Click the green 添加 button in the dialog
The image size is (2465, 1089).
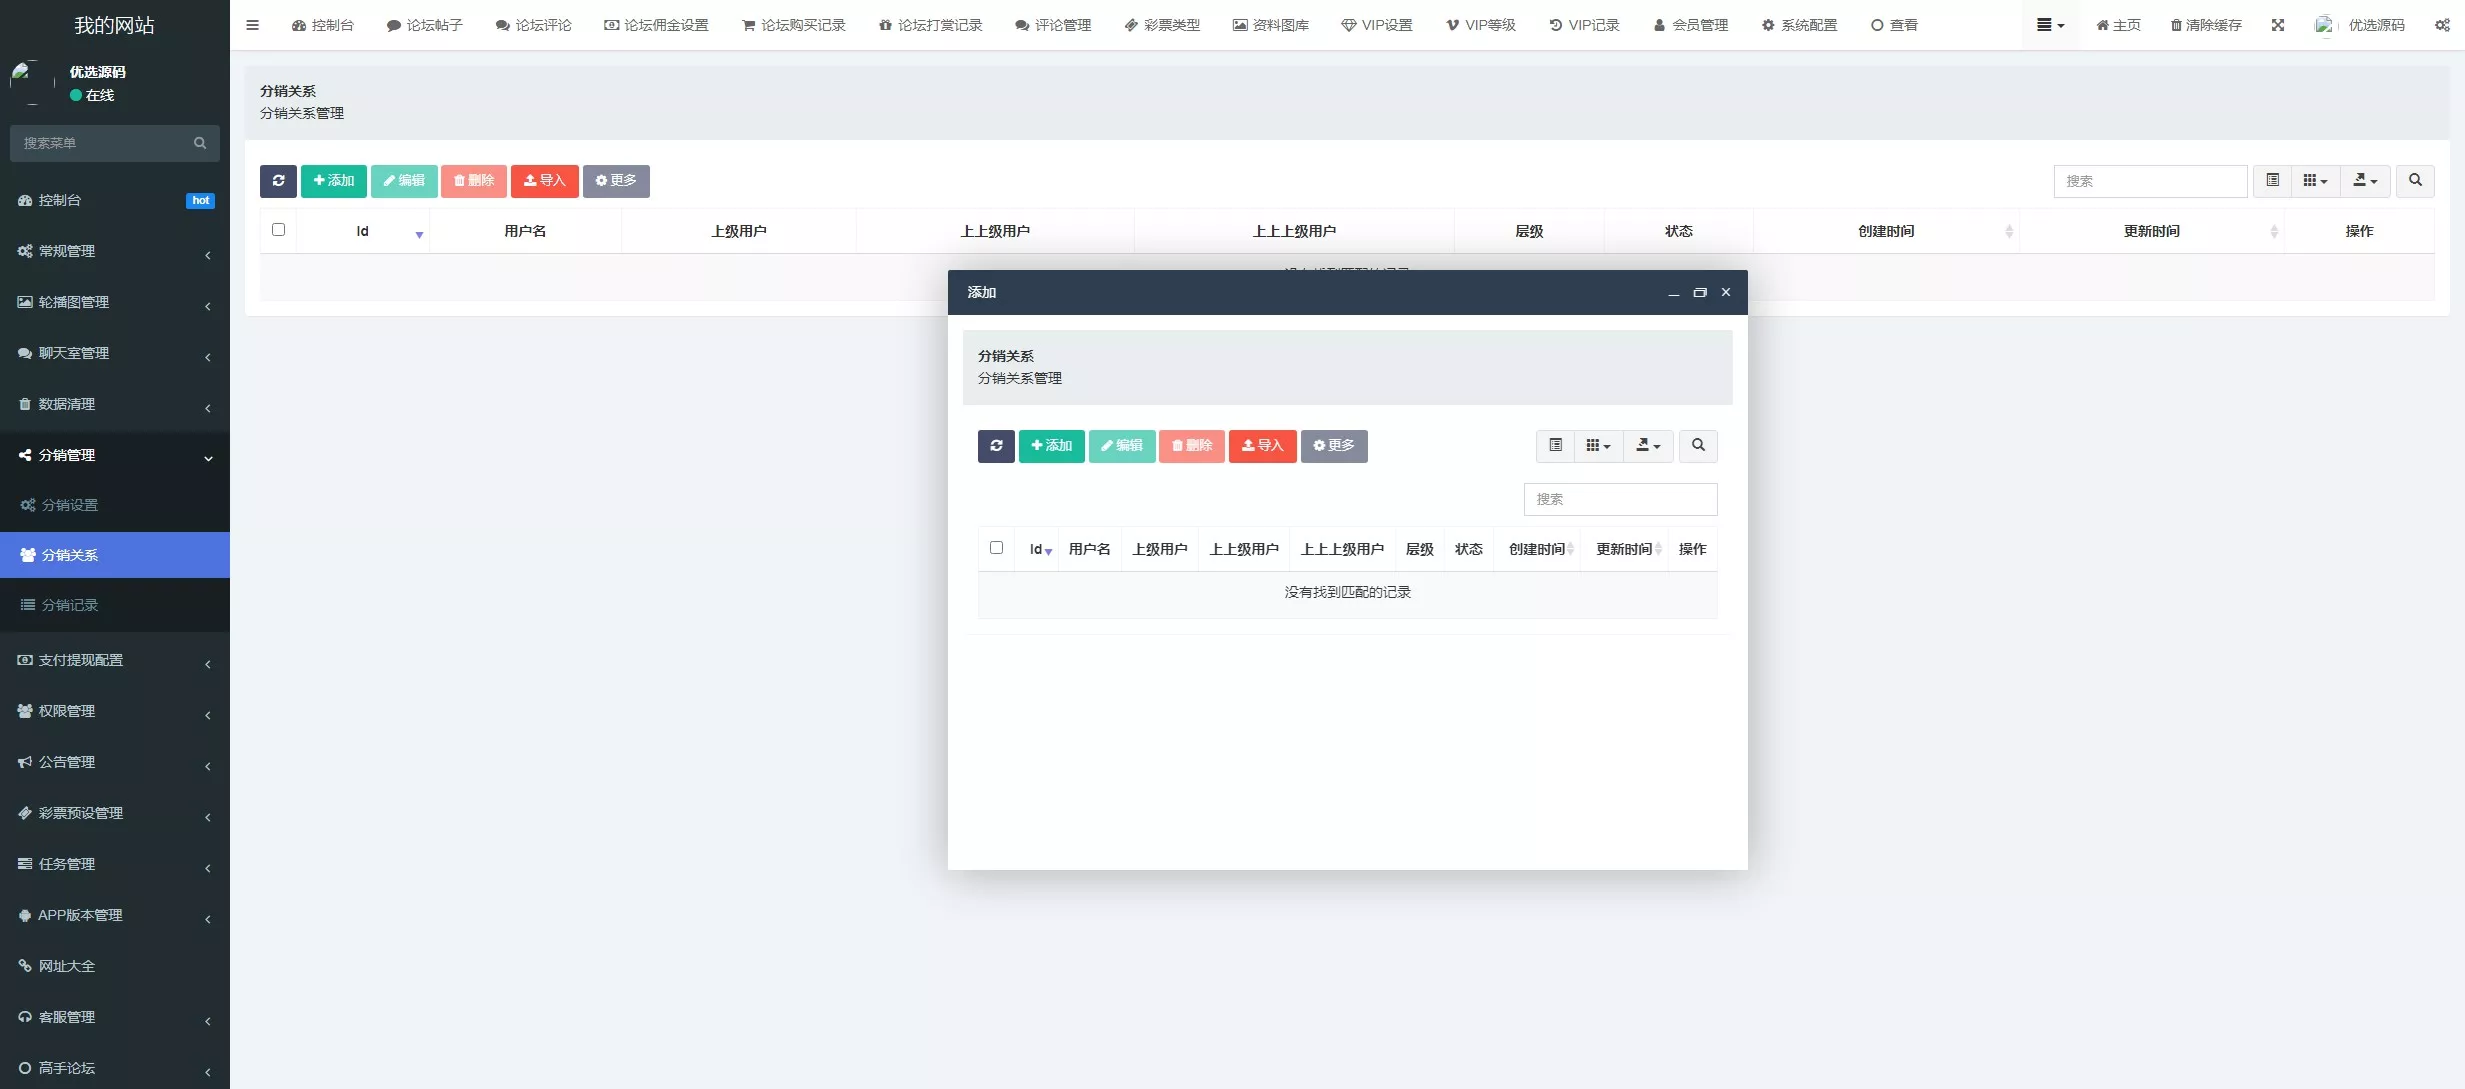click(1051, 446)
